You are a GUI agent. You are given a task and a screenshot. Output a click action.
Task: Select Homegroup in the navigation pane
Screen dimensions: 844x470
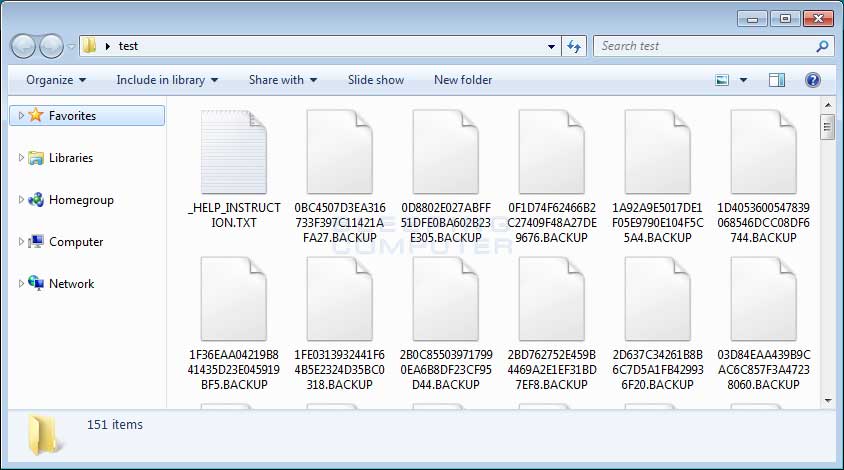pos(81,200)
